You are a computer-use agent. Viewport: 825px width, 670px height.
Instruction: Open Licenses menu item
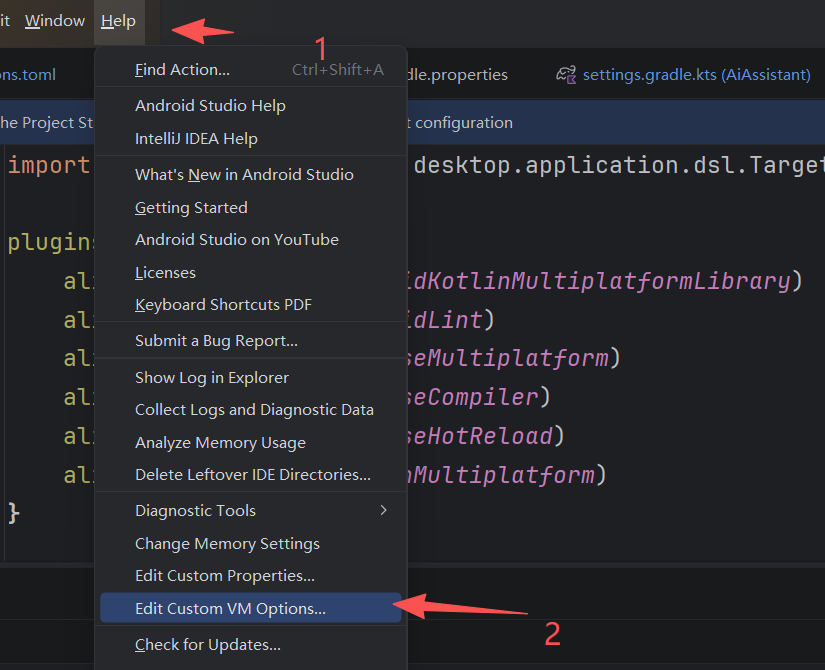(x=251, y=273)
